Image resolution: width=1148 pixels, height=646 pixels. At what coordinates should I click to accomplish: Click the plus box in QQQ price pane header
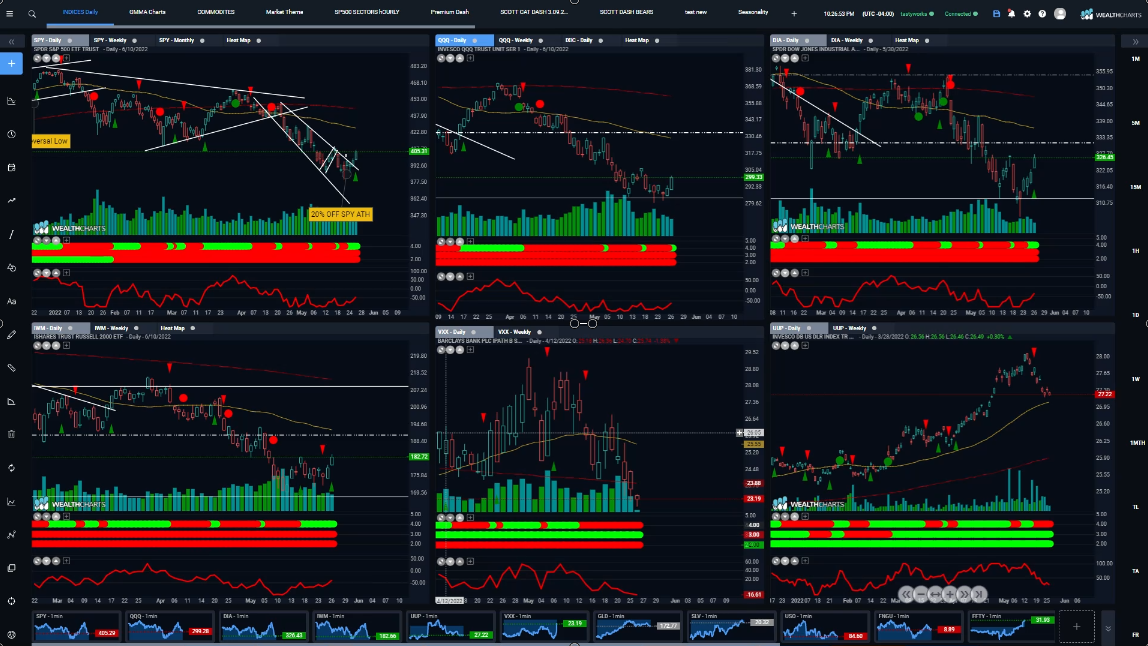[x=470, y=58]
